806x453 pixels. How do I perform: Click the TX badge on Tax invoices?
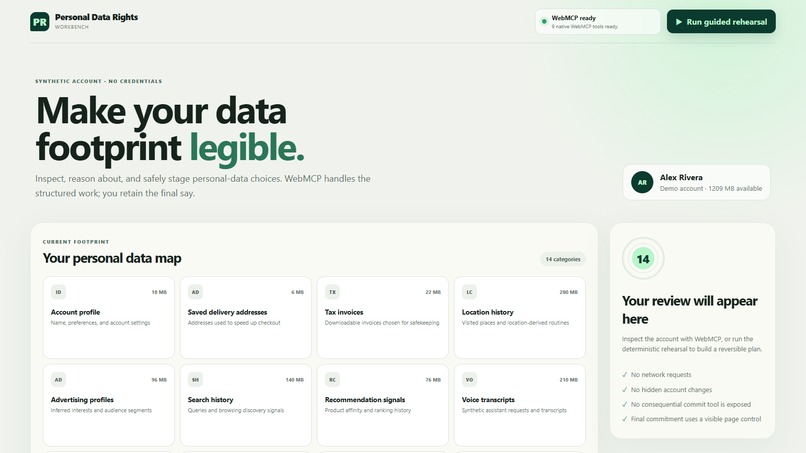point(332,292)
